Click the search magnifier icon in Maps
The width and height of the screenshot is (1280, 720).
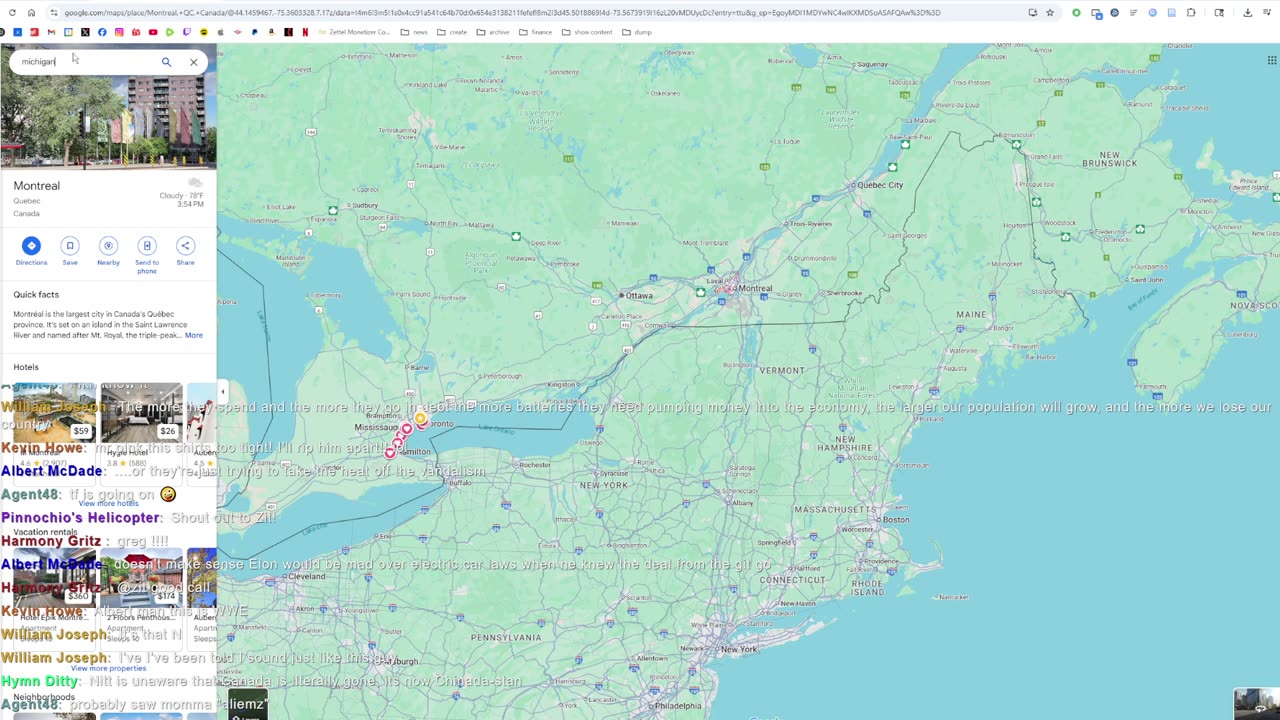pyautogui.click(x=166, y=62)
